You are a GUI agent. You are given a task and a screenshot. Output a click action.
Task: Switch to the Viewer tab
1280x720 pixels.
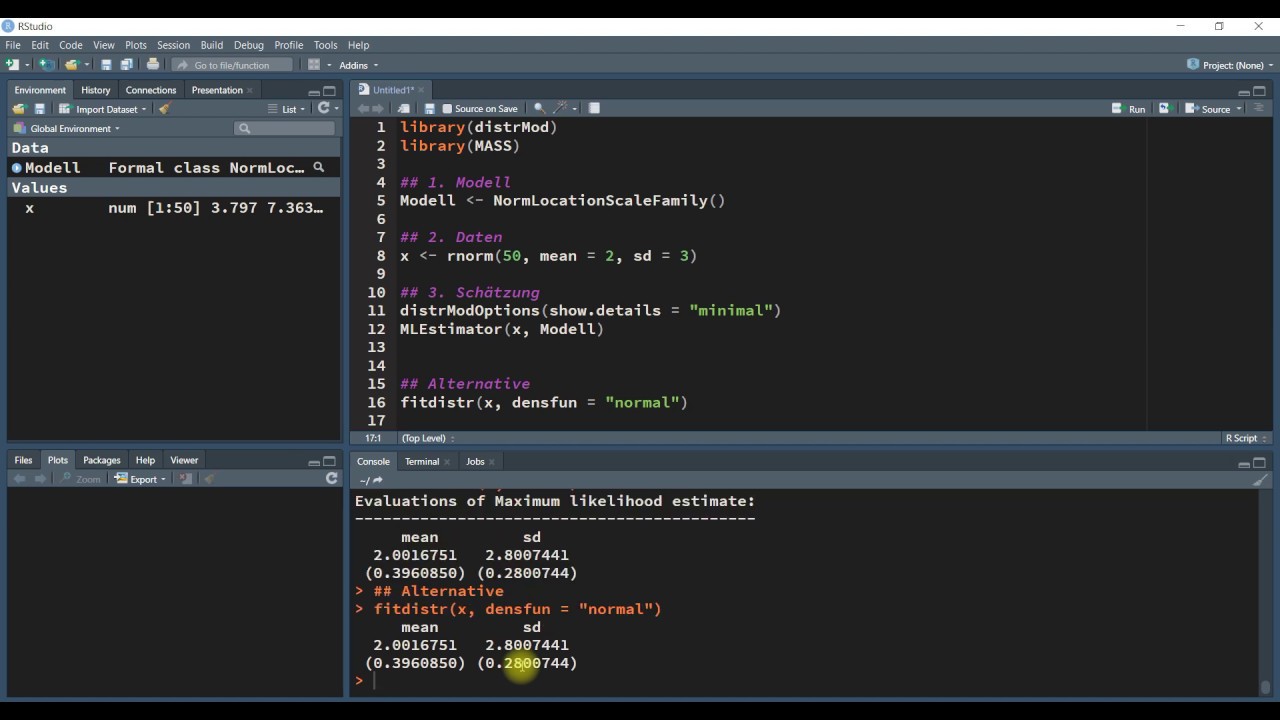point(184,460)
